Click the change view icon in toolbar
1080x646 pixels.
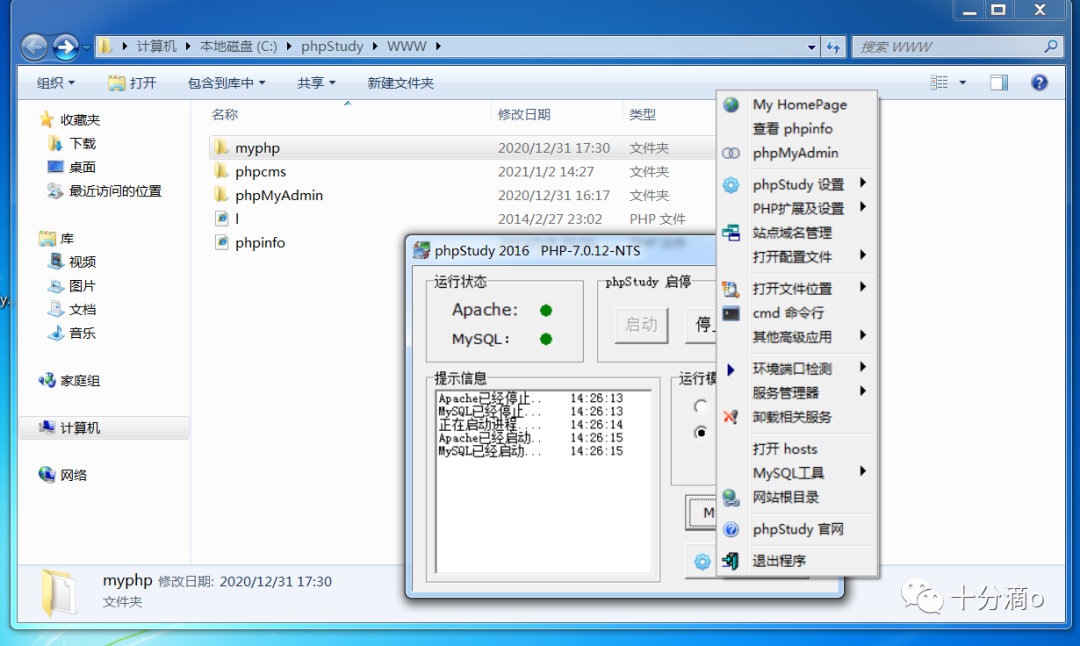pos(939,83)
